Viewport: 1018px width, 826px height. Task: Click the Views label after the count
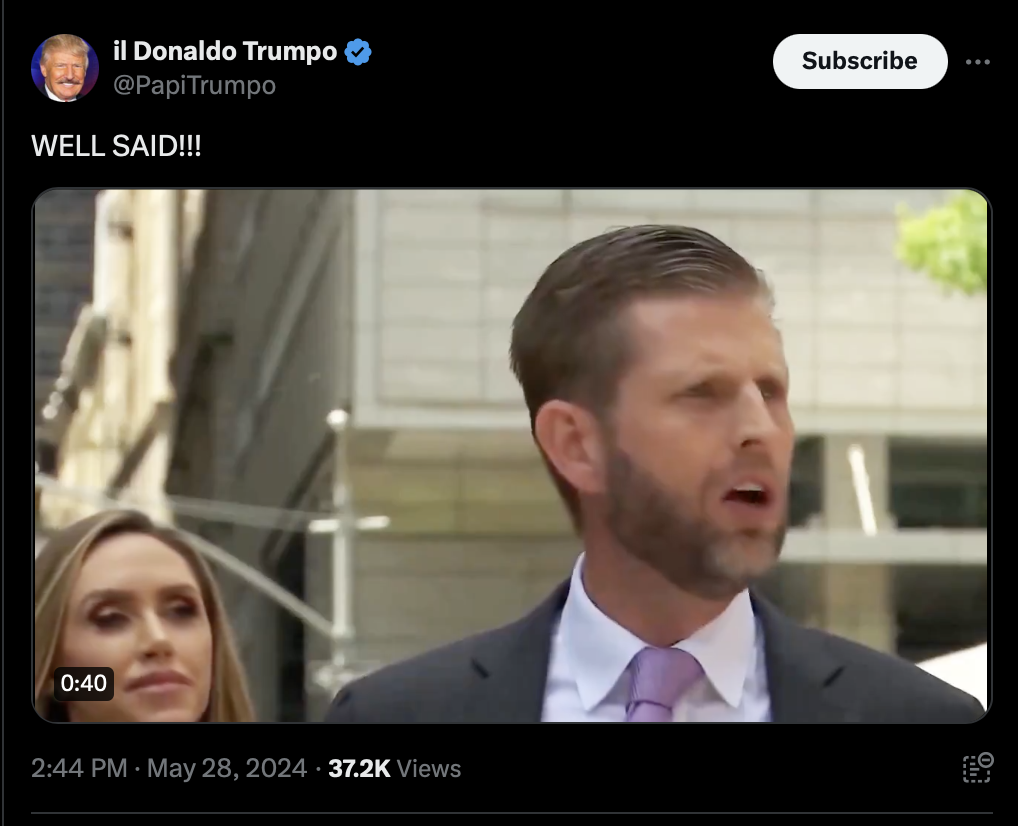[428, 769]
